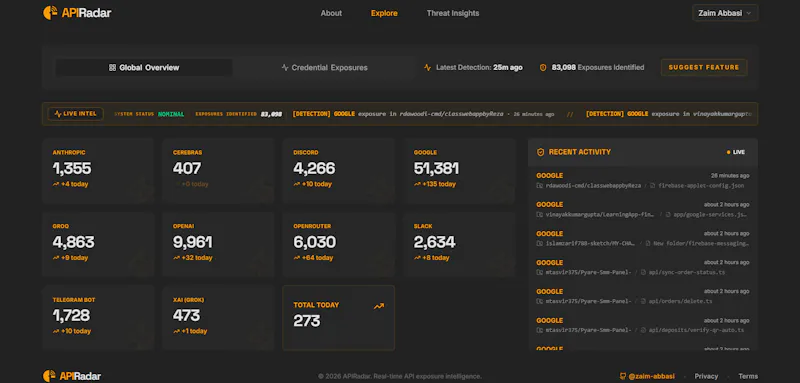800x383 pixels.
Task: Go to Threat Insights
Action: [x=453, y=13]
